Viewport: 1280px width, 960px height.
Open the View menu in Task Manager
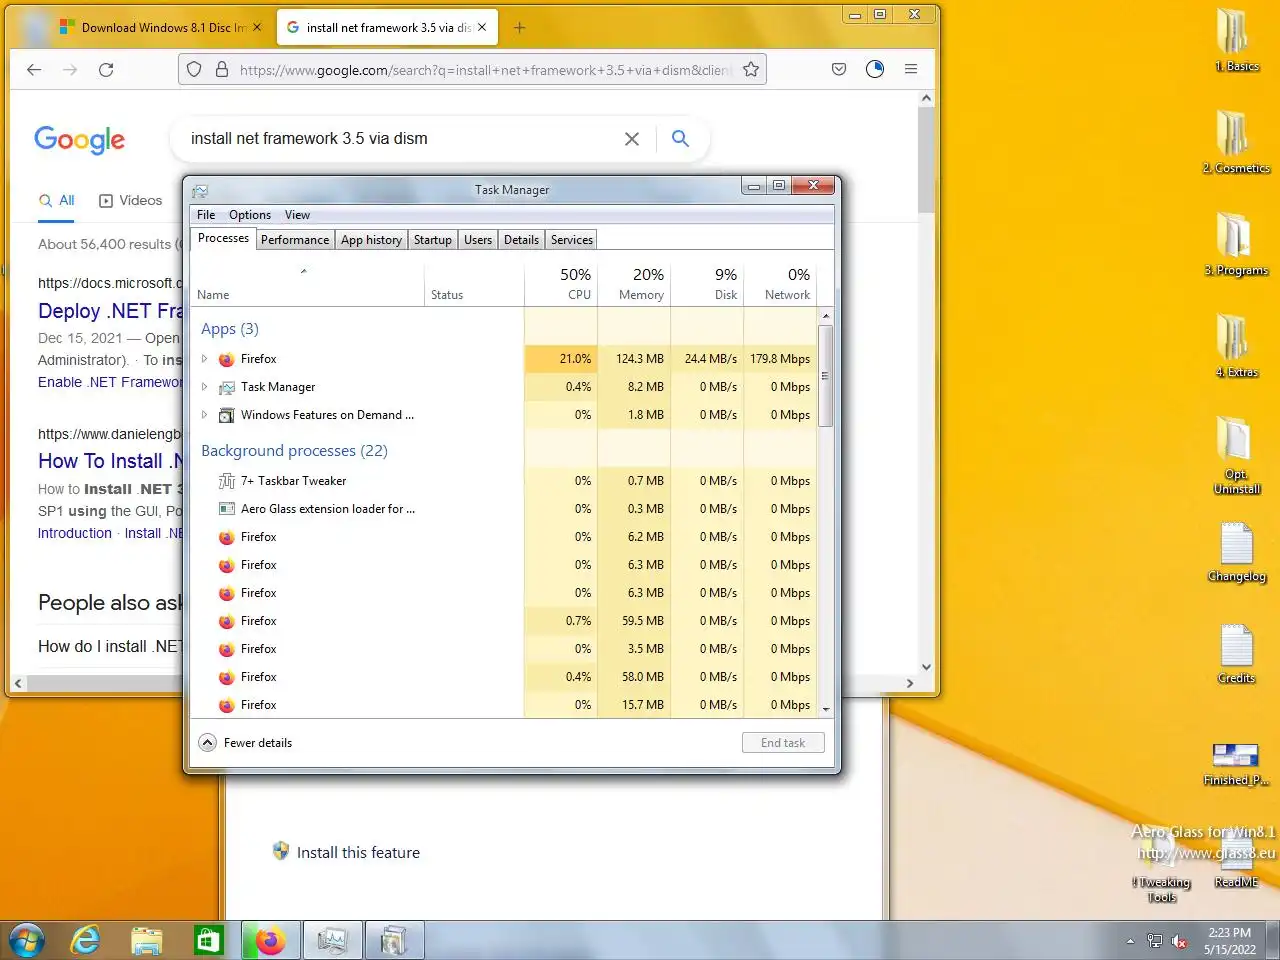[297, 215]
